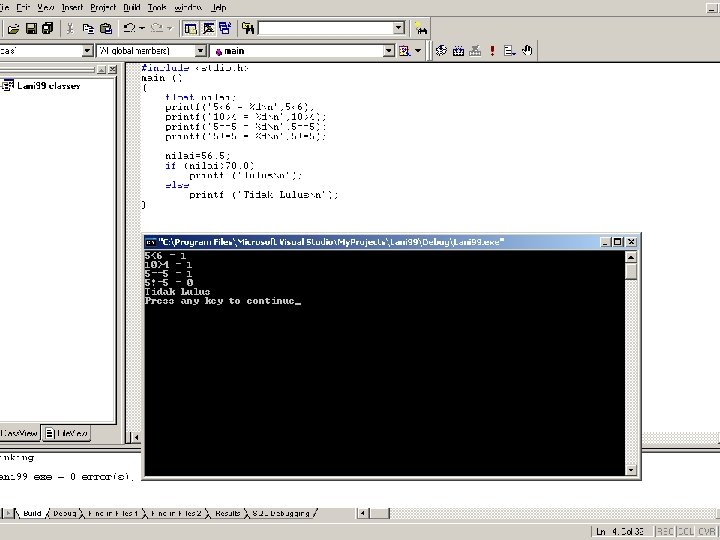Viewport: 720px width, 540px height.
Task: Maximize the Lani99.exe console window
Action: click(x=618, y=242)
